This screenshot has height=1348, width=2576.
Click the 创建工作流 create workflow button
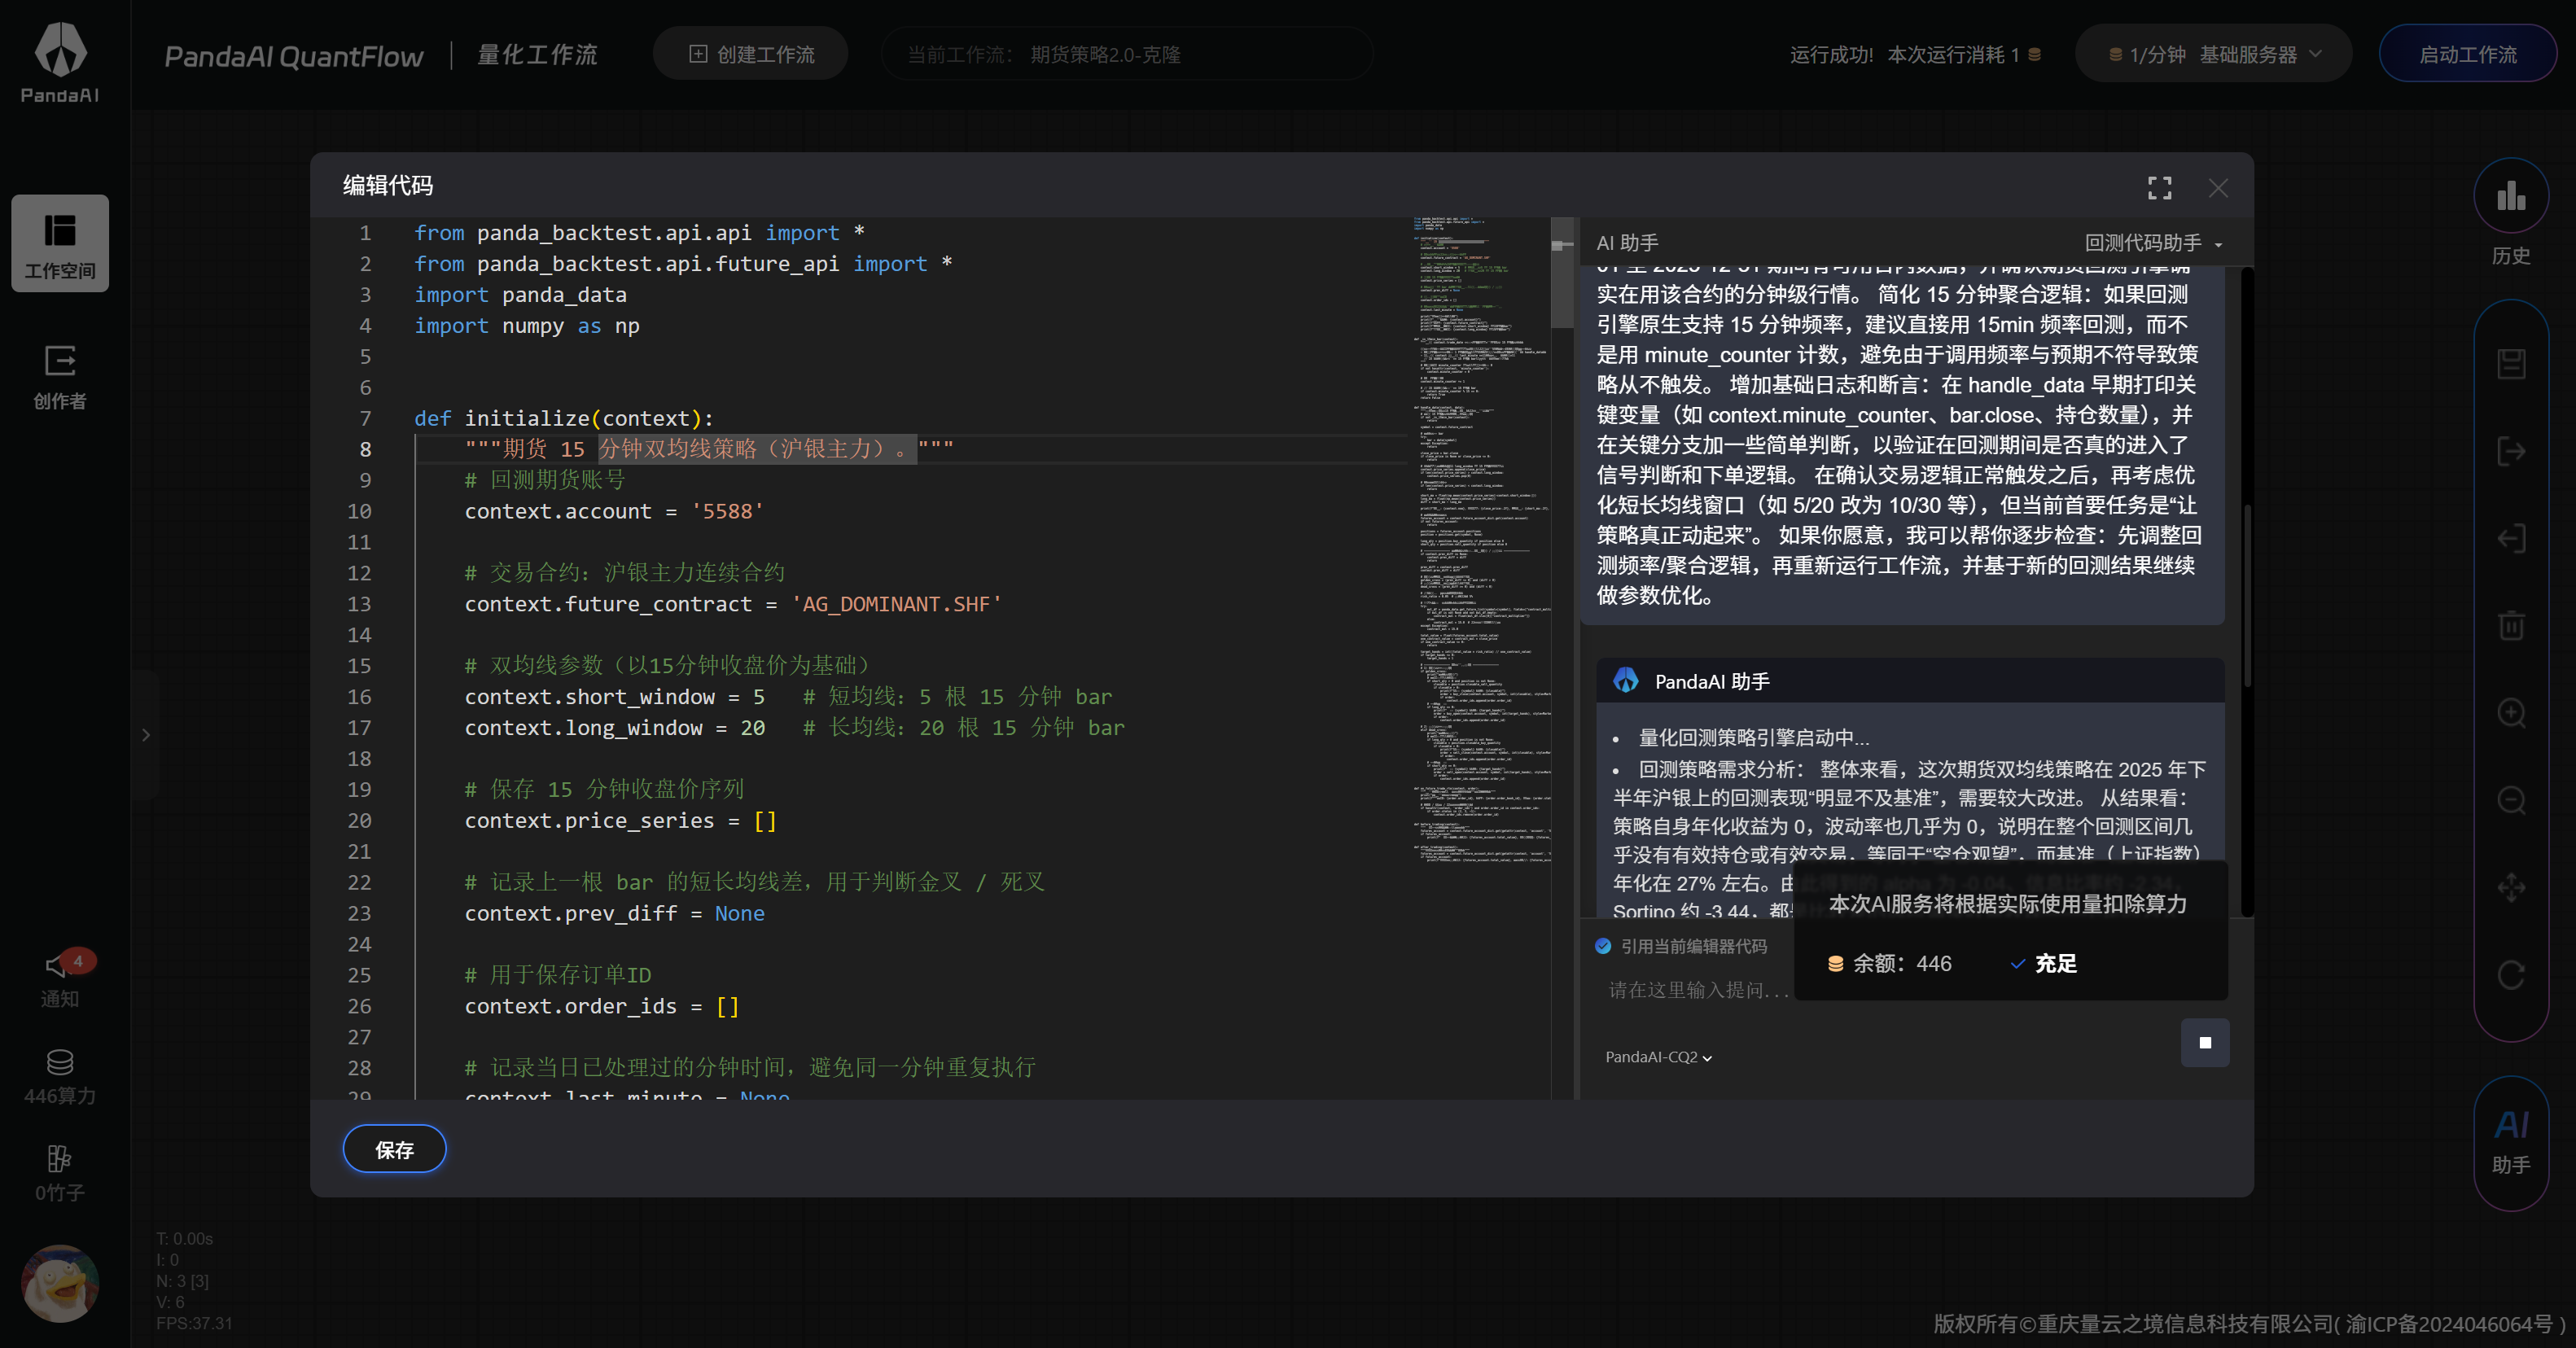[751, 54]
